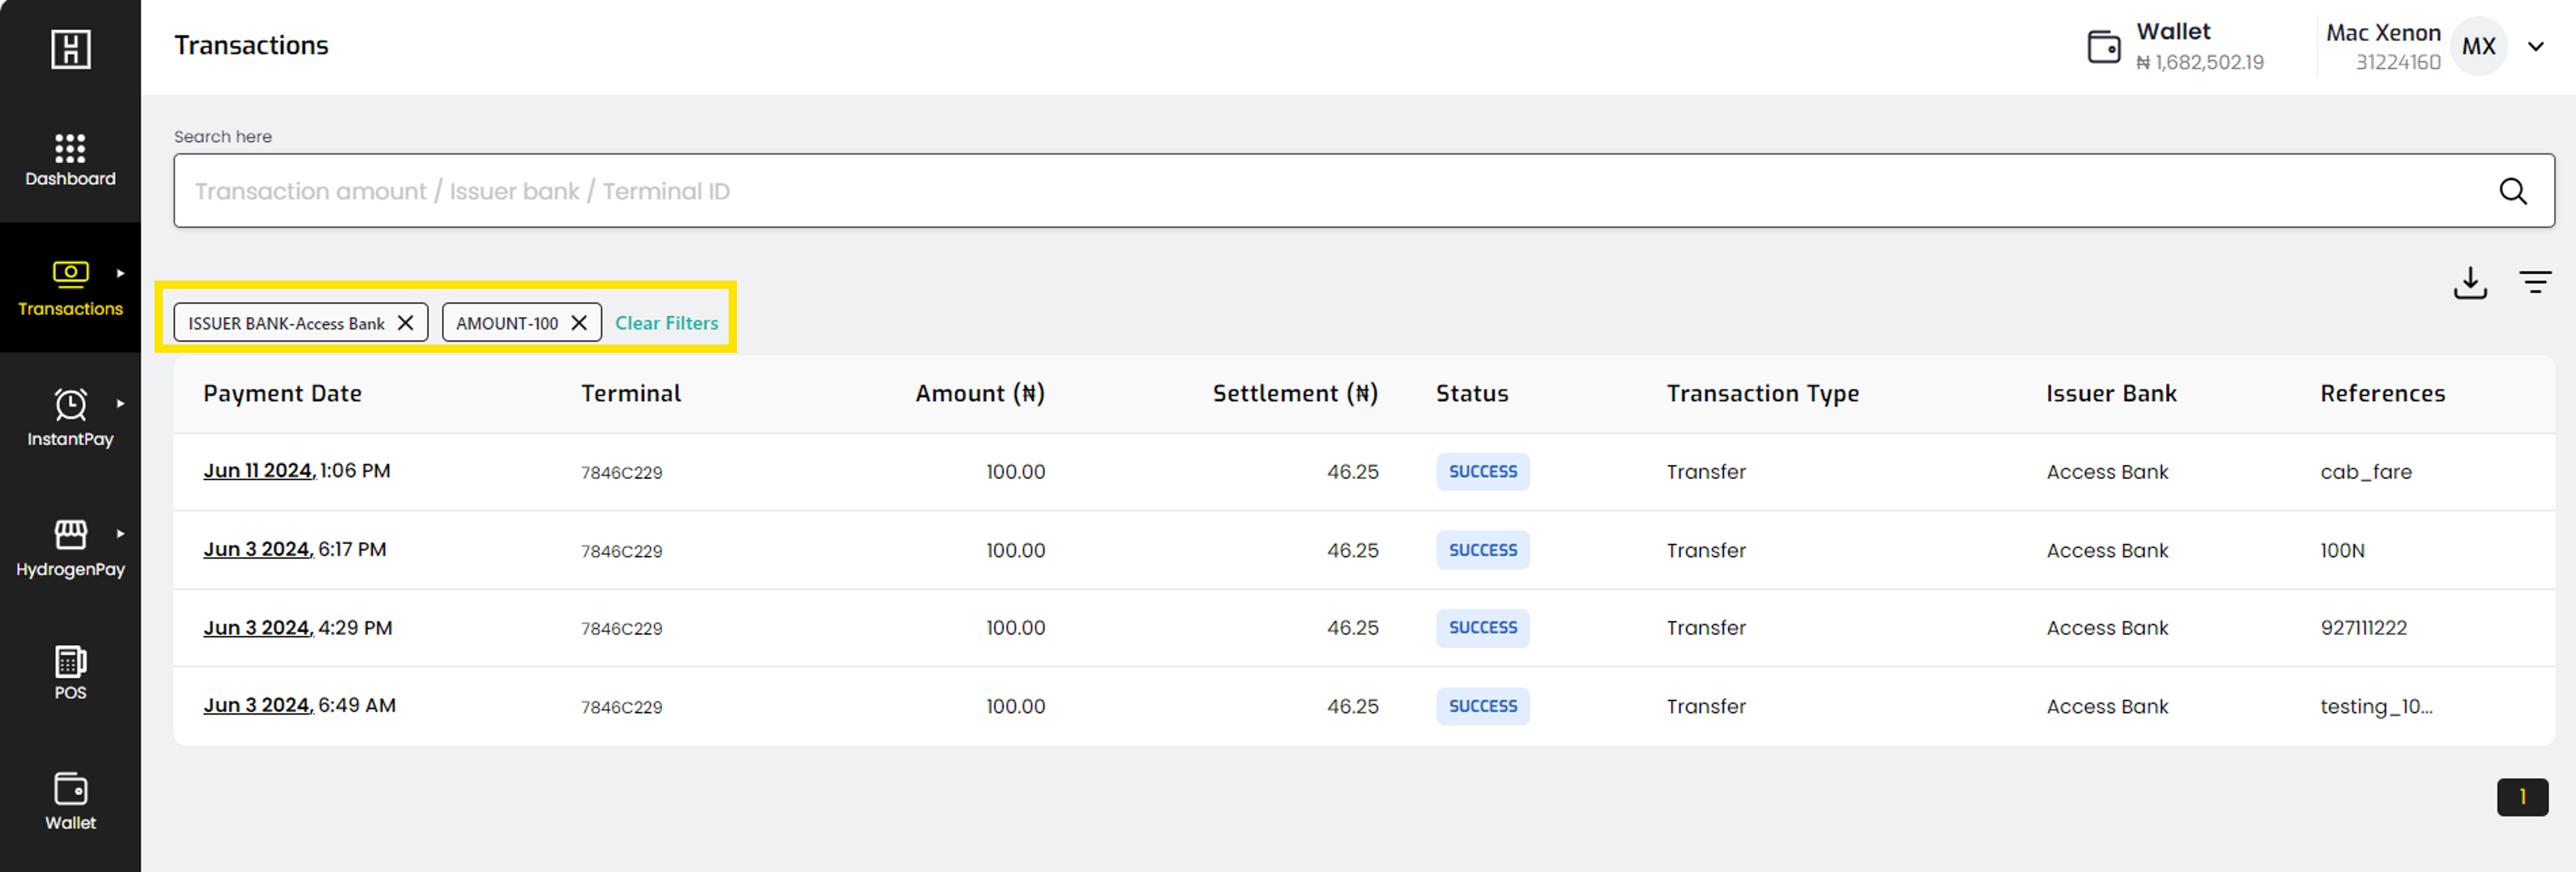Screen dimensions: 2576x872
Task: Click the SUCCESS badge in testing_10 row
Action: coord(1483,706)
